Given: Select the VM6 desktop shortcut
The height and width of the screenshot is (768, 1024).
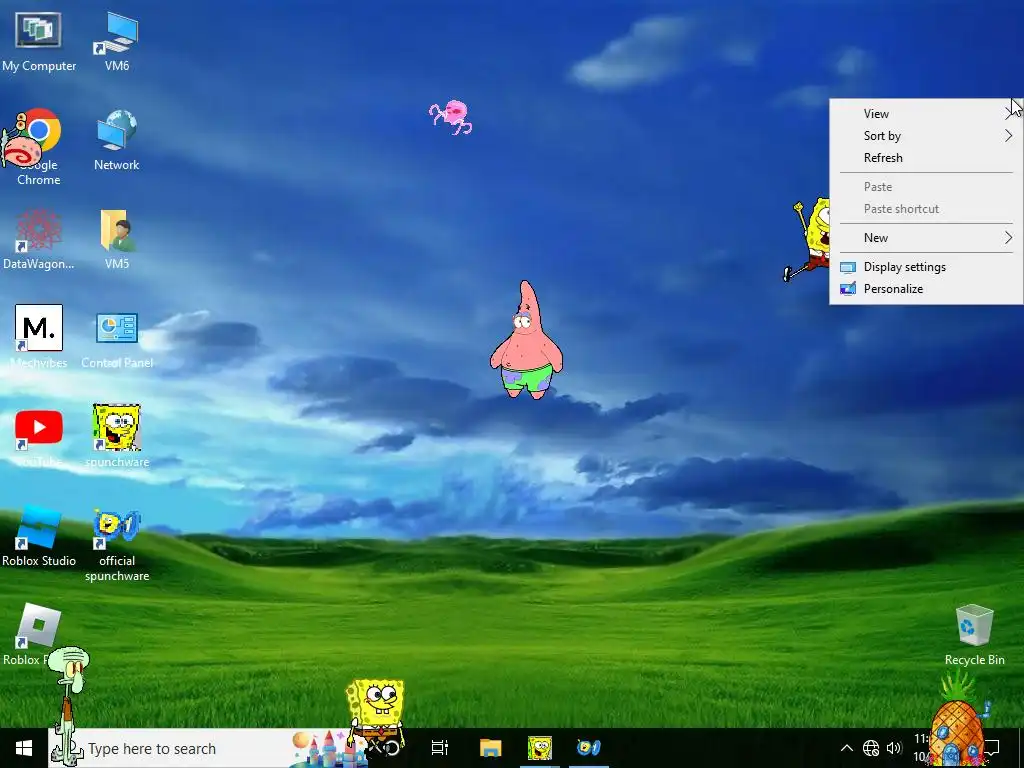Looking at the screenshot, I should tap(117, 42).
